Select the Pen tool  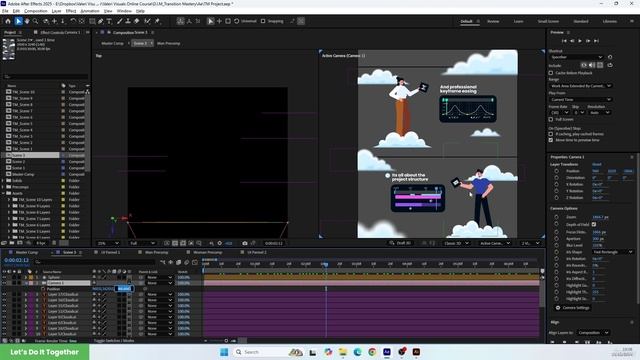click(x=100, y=21)
